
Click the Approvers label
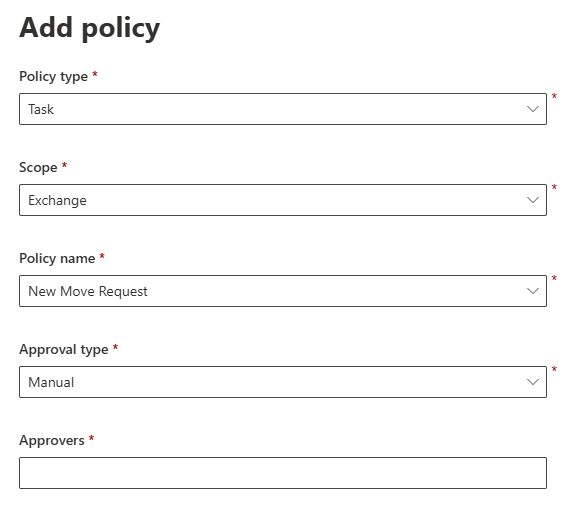[52, 441]
